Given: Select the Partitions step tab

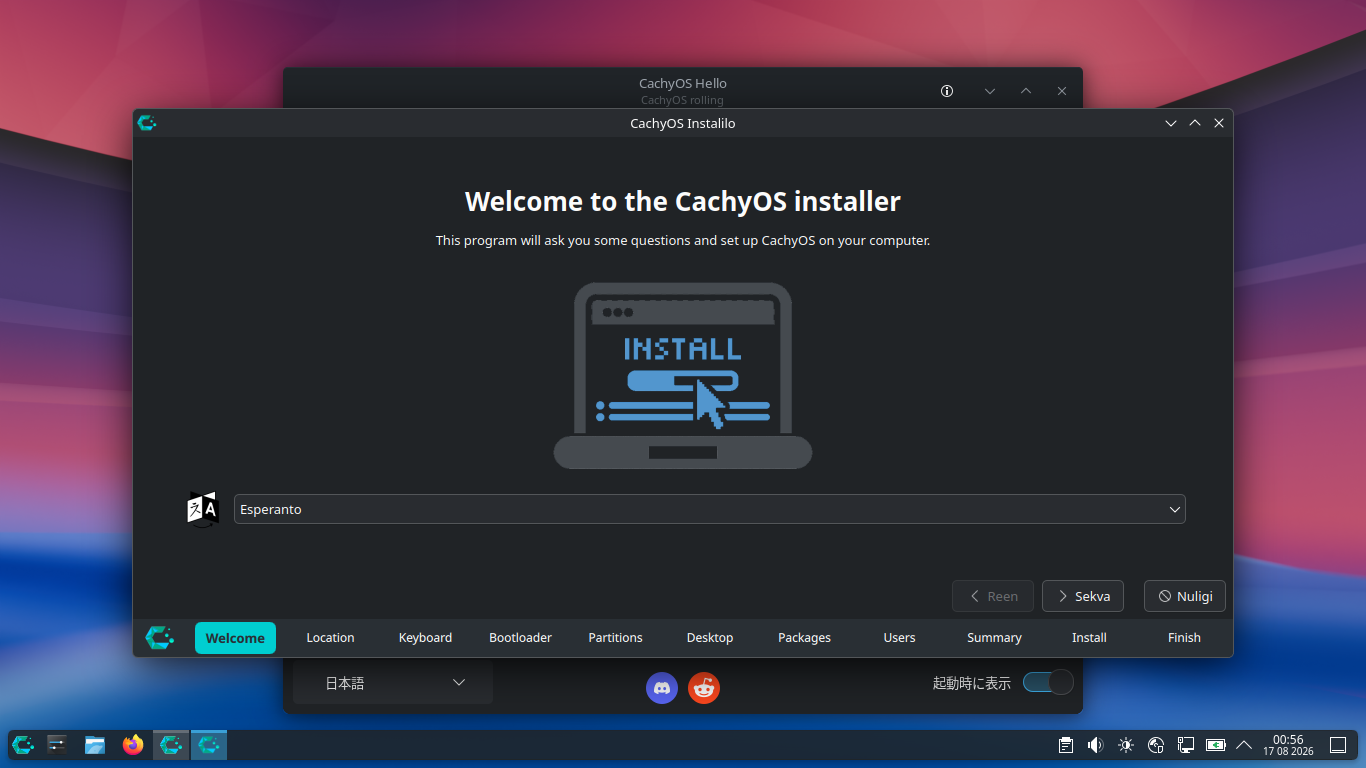Looking at the screenshot, I should [x=615, y=638].
